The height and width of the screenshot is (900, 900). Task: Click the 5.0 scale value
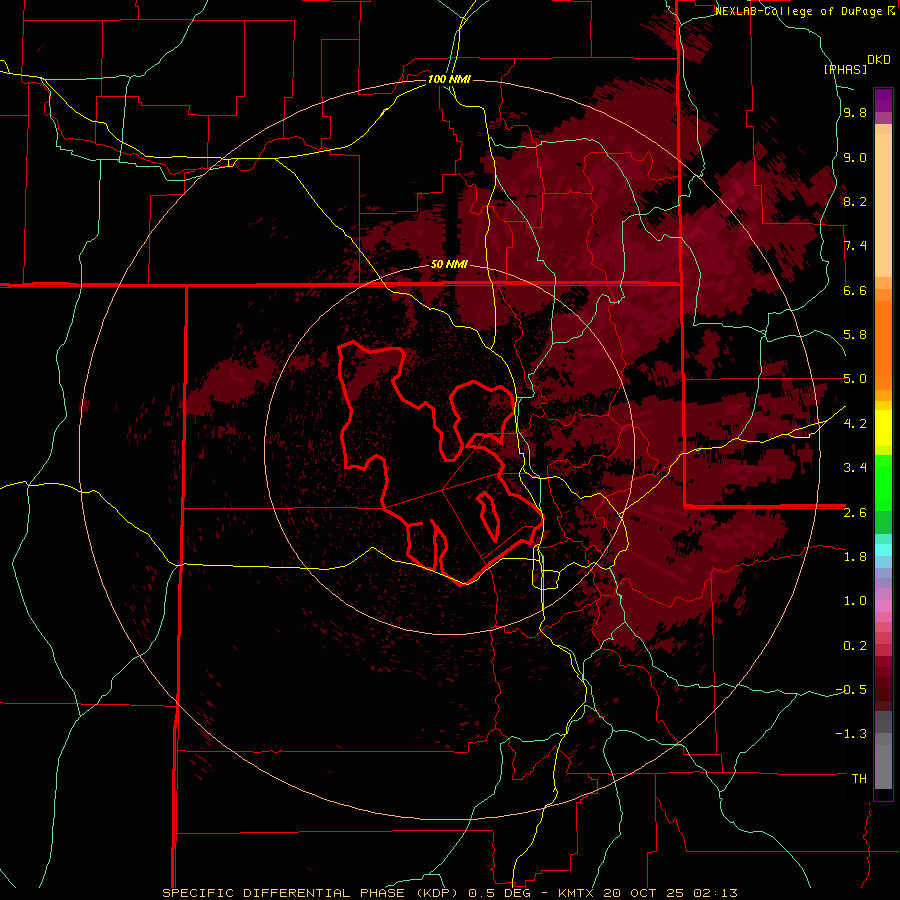click(x=855, y=379)
